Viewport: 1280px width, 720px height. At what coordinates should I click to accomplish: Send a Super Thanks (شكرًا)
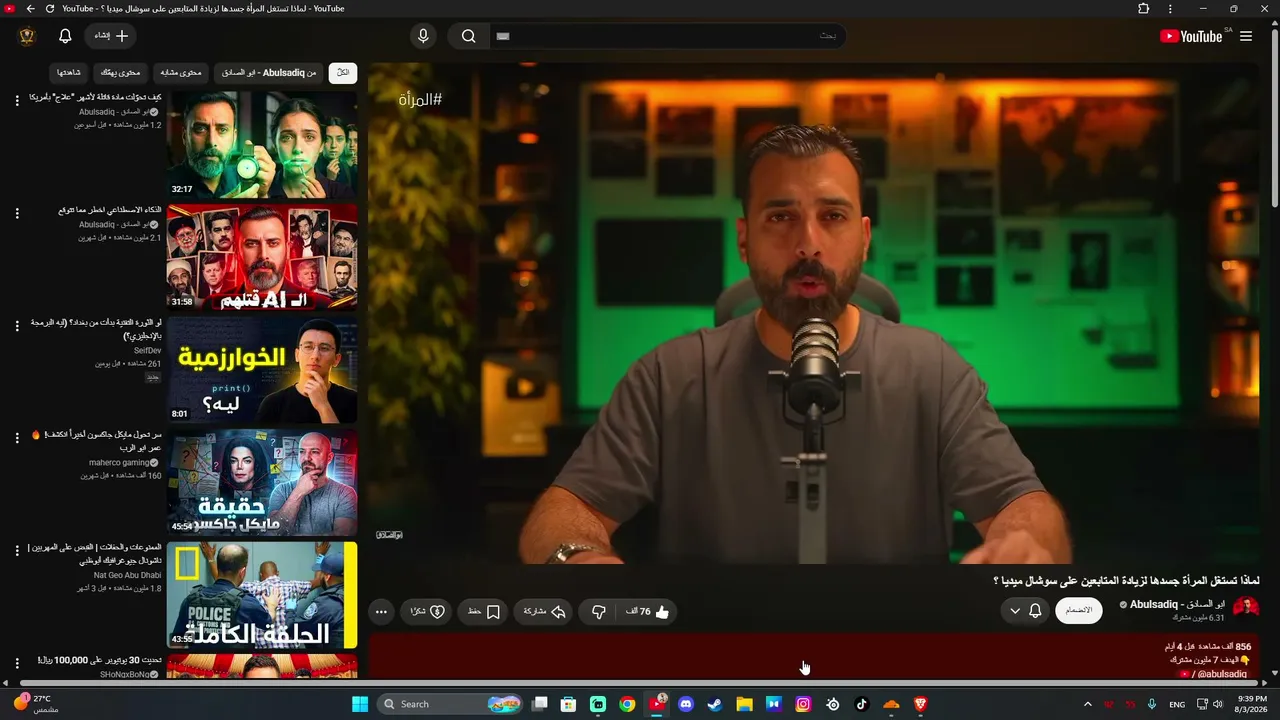[427, 612]
